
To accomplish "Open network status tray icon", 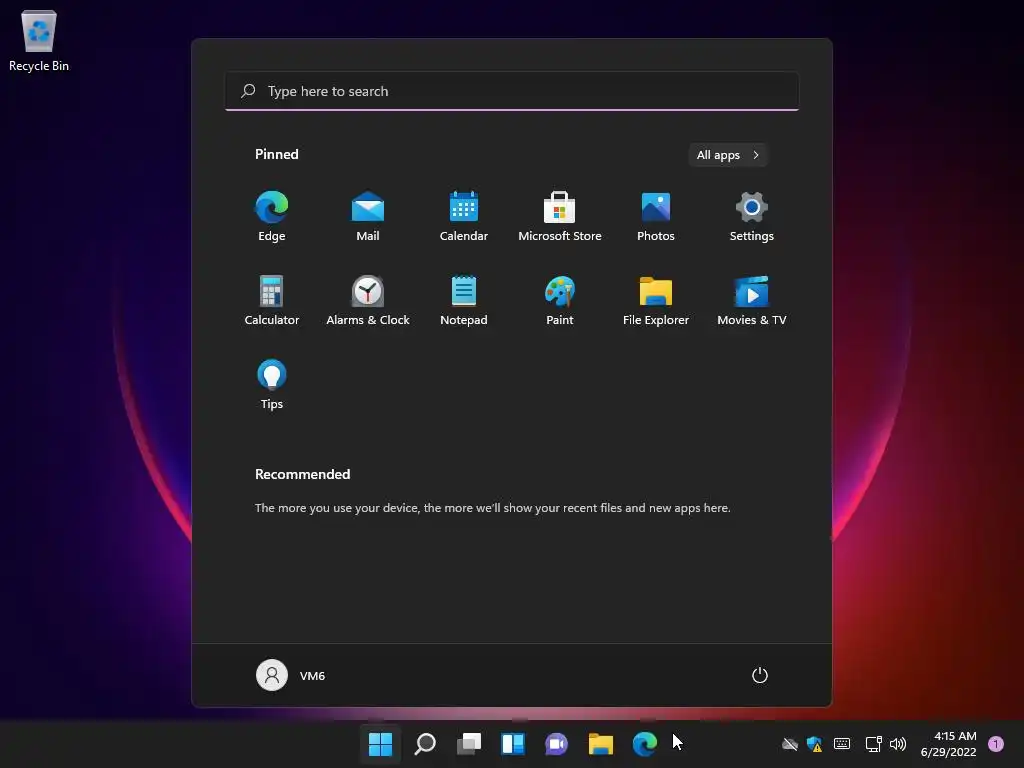I will pyautogui.click(x=873, y=744).
